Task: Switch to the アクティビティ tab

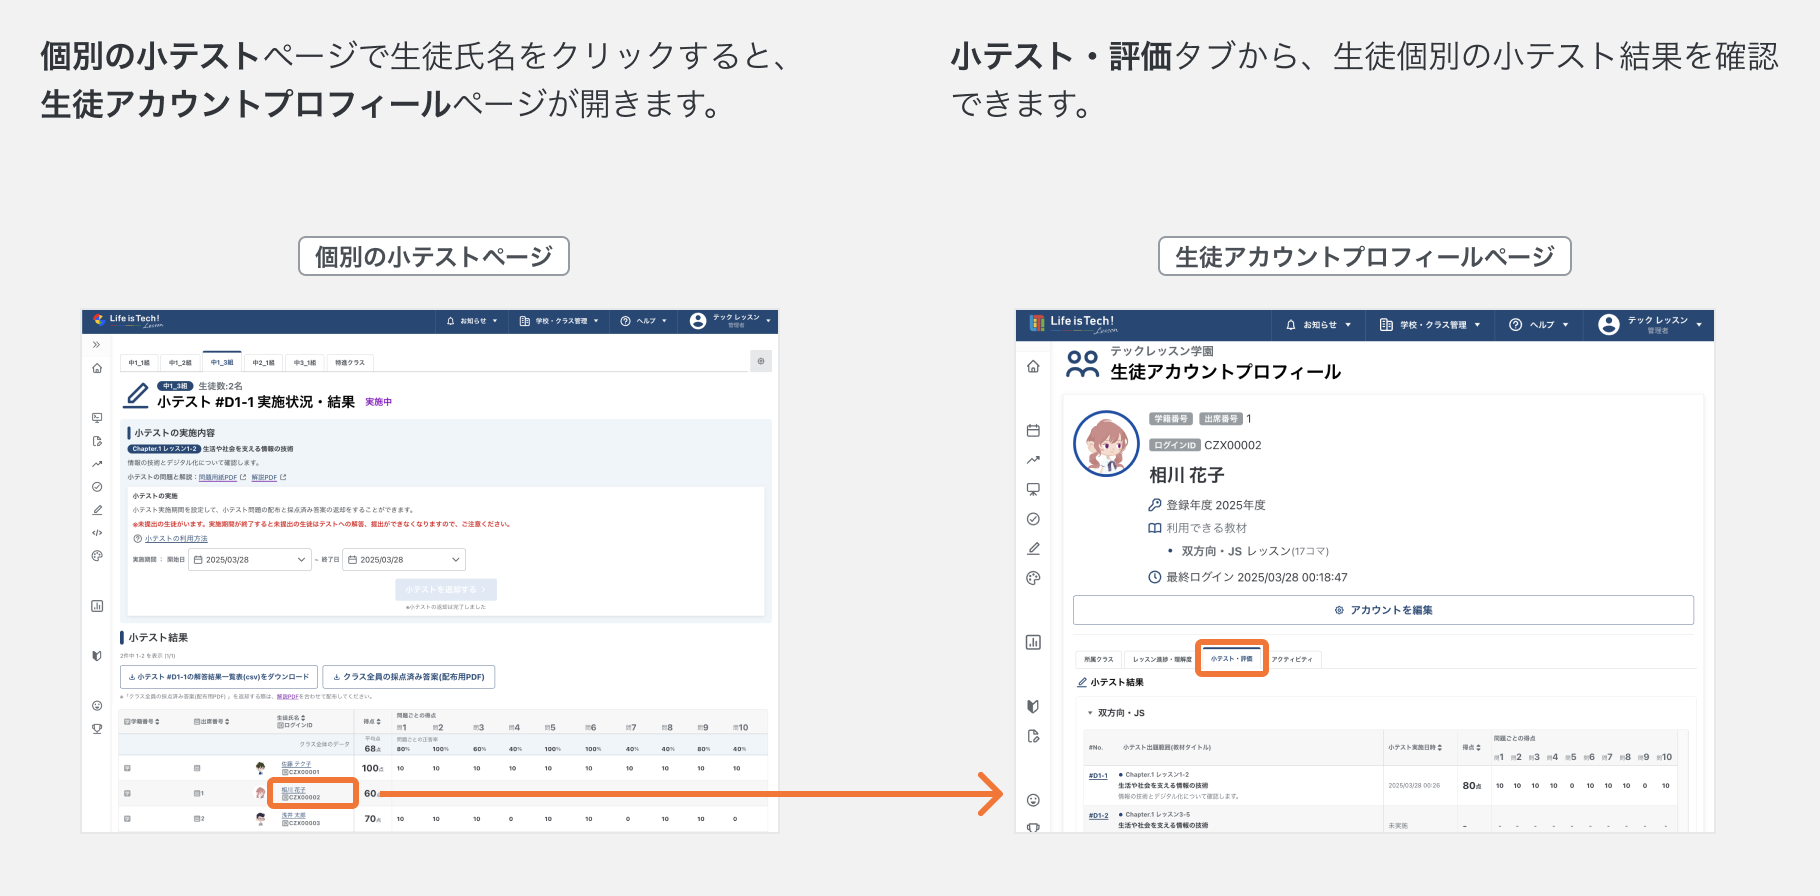Action: (1292, 659)
